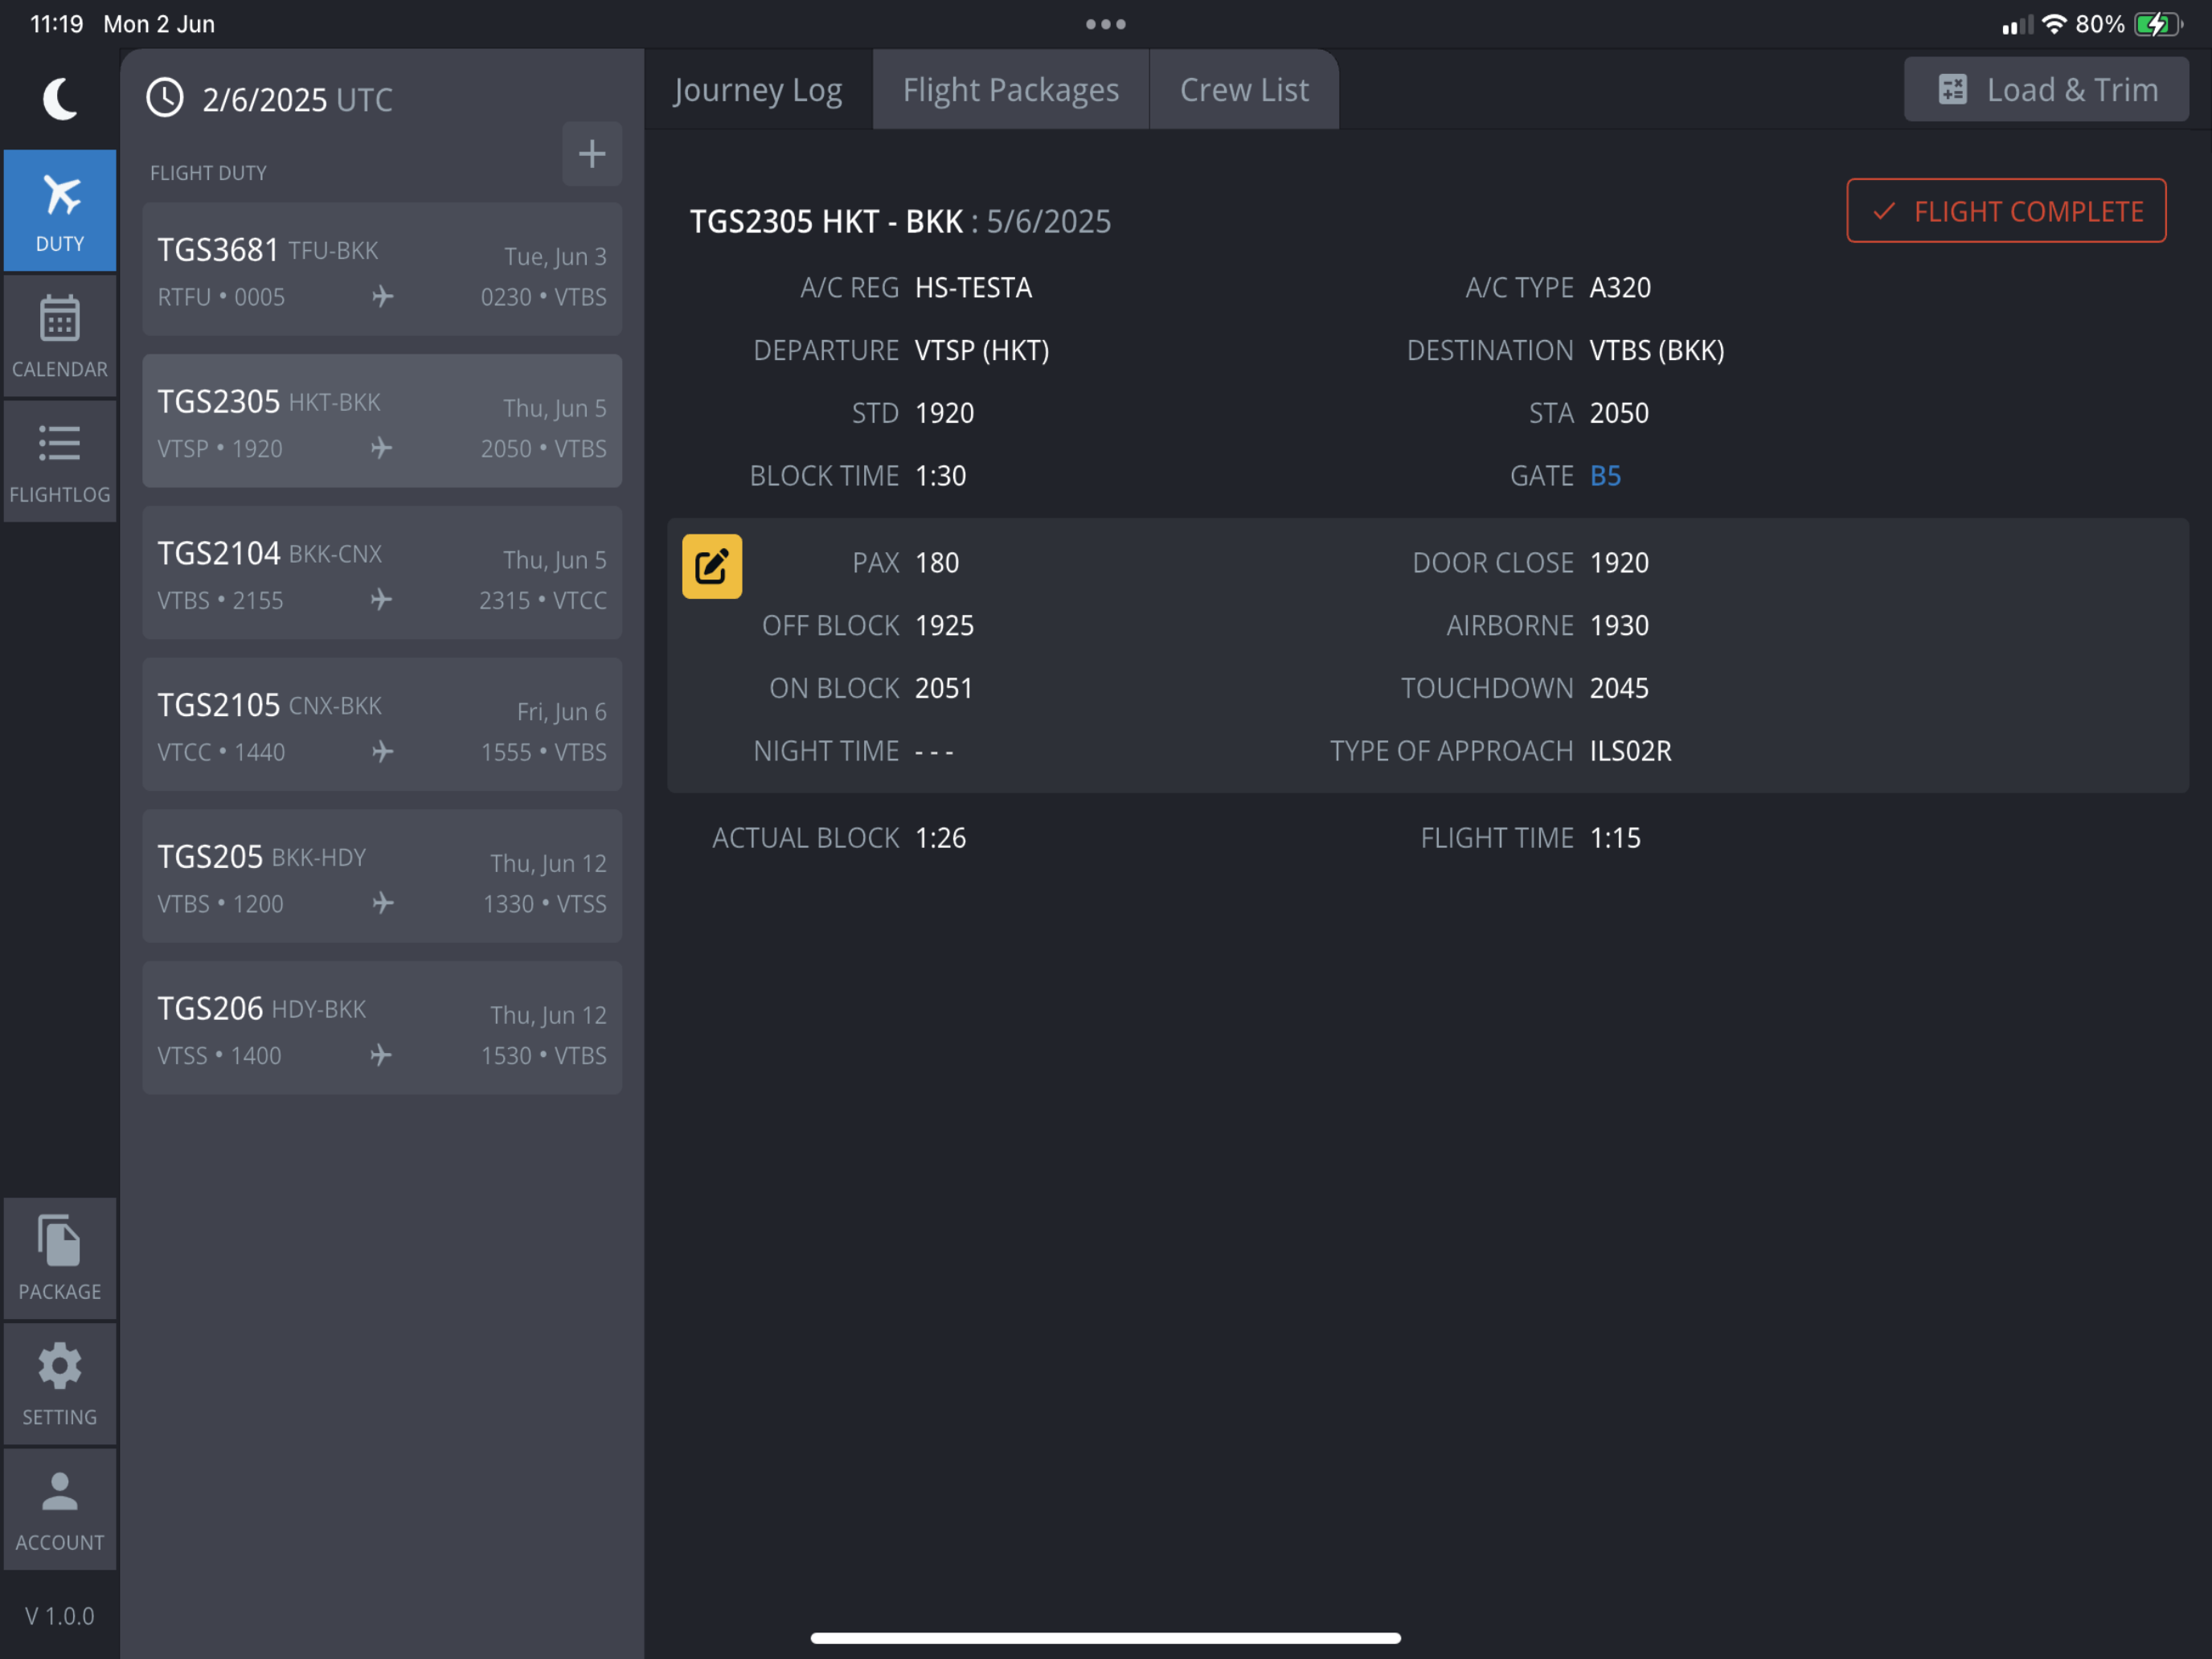Image resolution: width=2212 pixels, height=1659 pixels.
Task: Open the Setting gear section
Action: tap(60, 1384)
